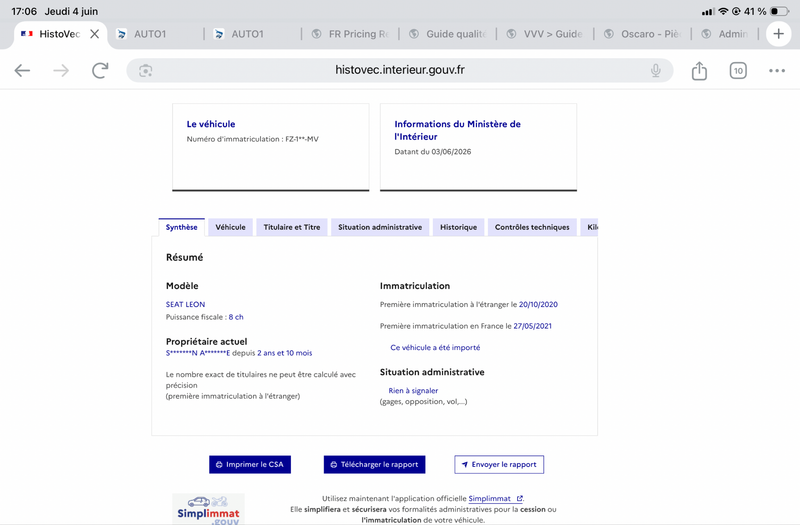Open the Situation administrative tab
This screenshot has width=800, height=525.
click(x=380, y=228)
